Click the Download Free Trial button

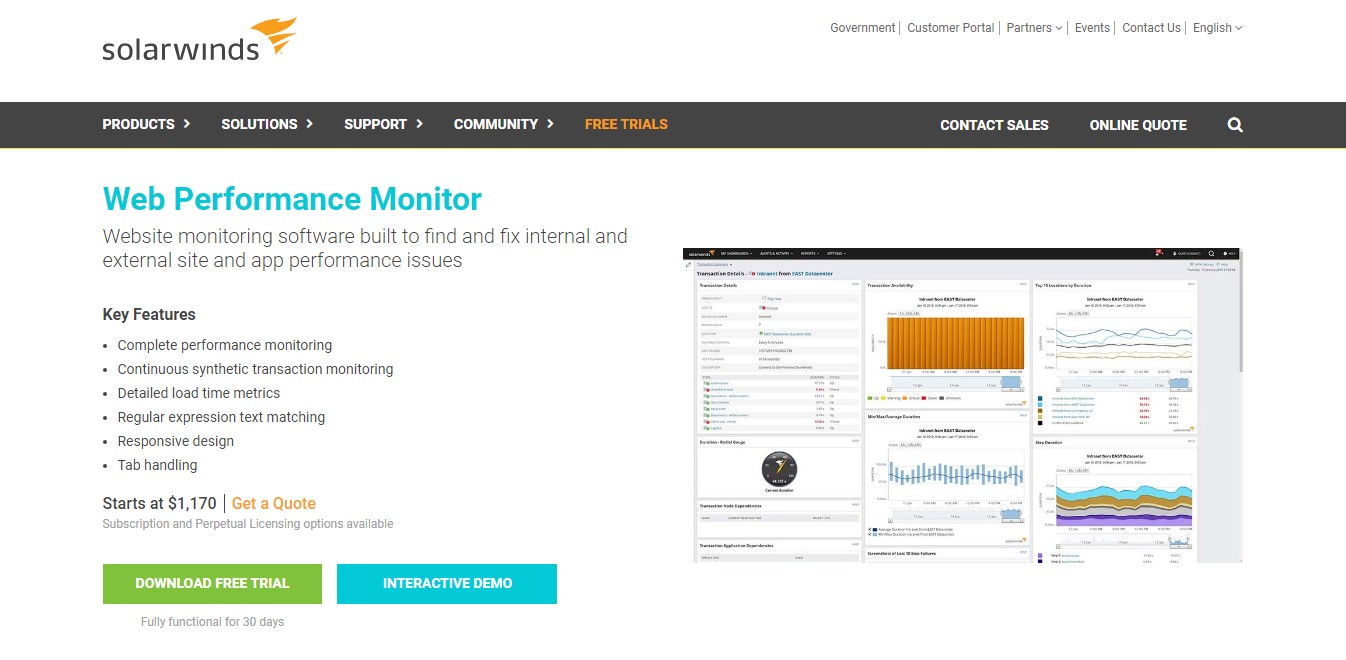click(x=212, y=583)
